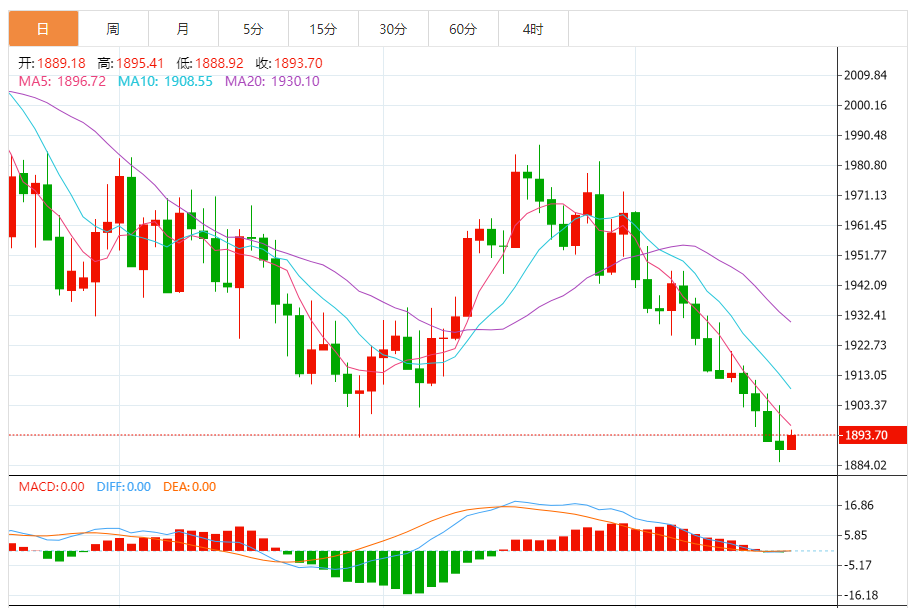This screenshot has height=608, width=916.
Task: Click the 16.86 MACD axis label
Action: pyautogui.click(x=859, y=505)
